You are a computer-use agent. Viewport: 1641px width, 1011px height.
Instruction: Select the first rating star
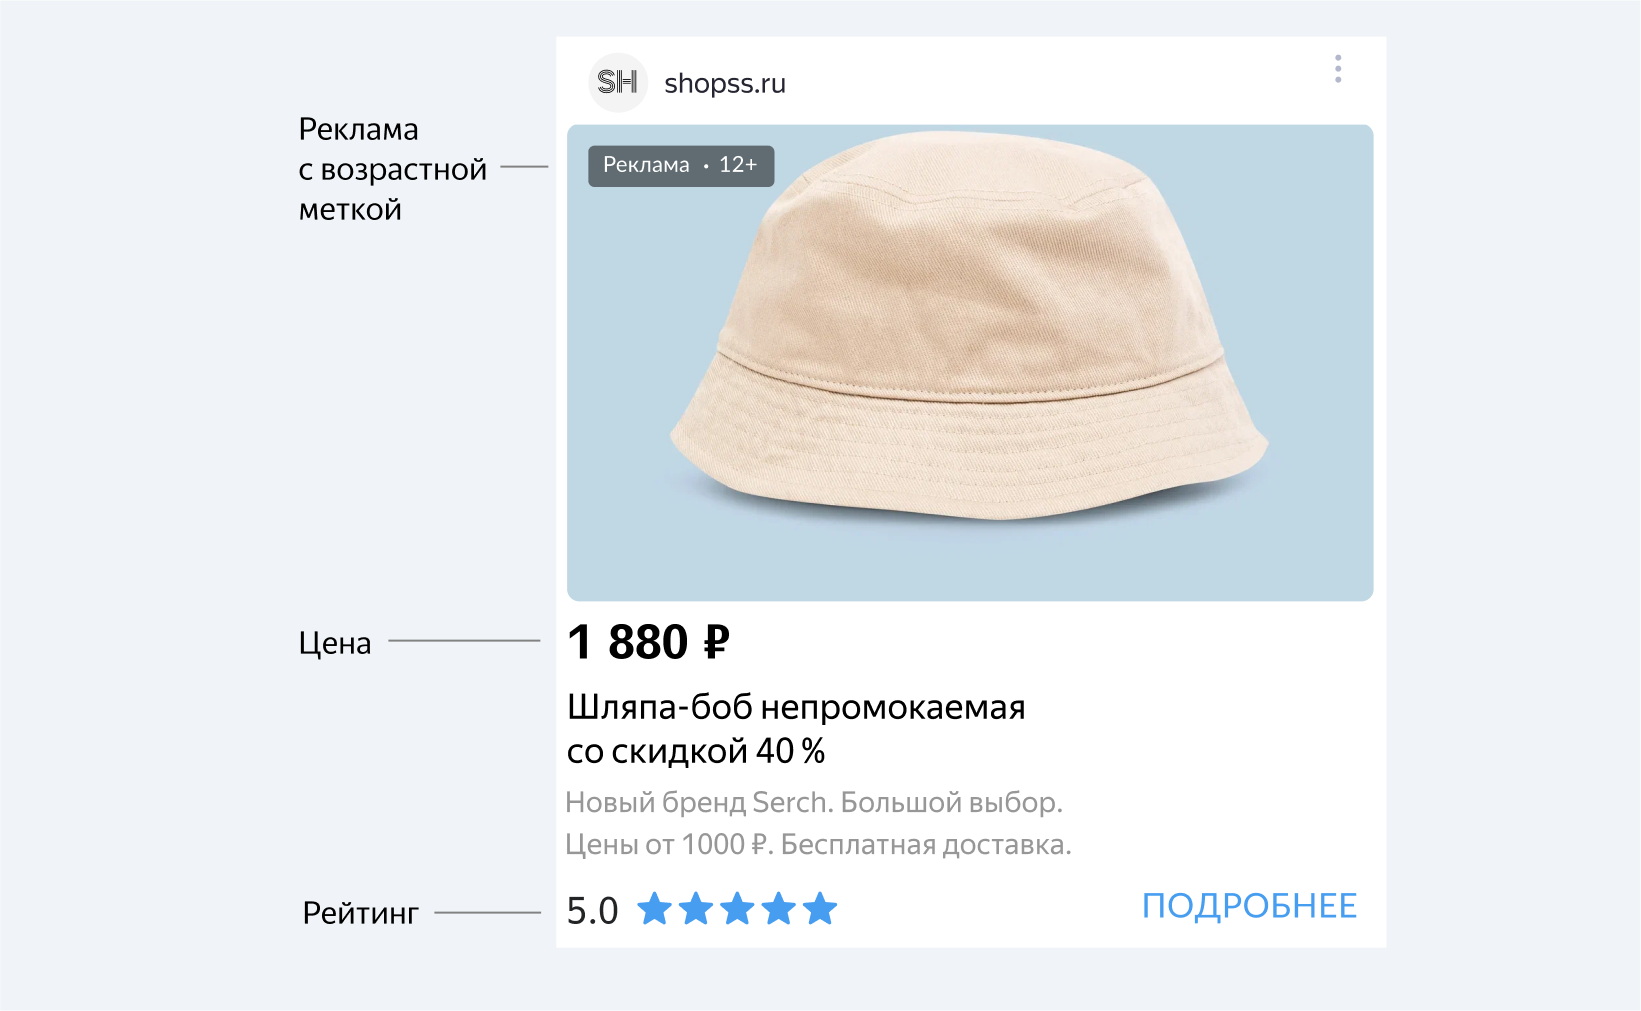655,909
